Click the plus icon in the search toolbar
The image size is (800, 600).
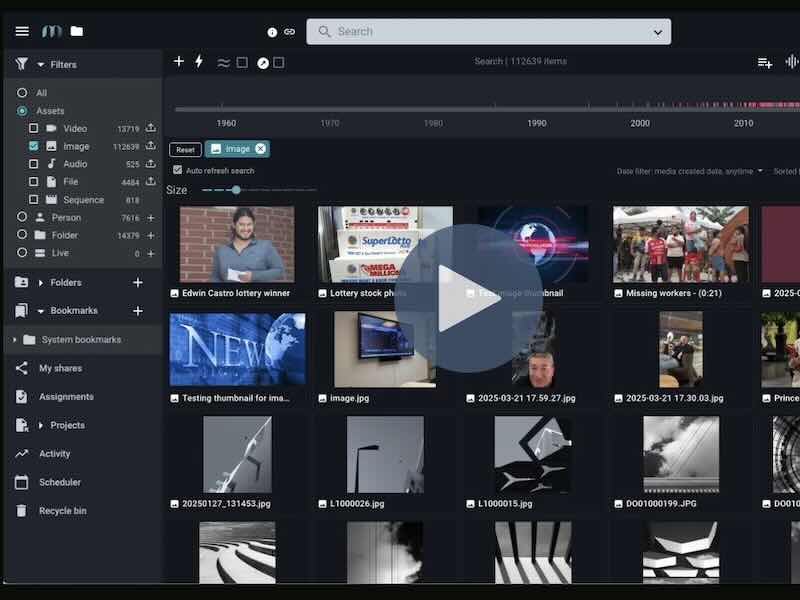tap(179, 62)
